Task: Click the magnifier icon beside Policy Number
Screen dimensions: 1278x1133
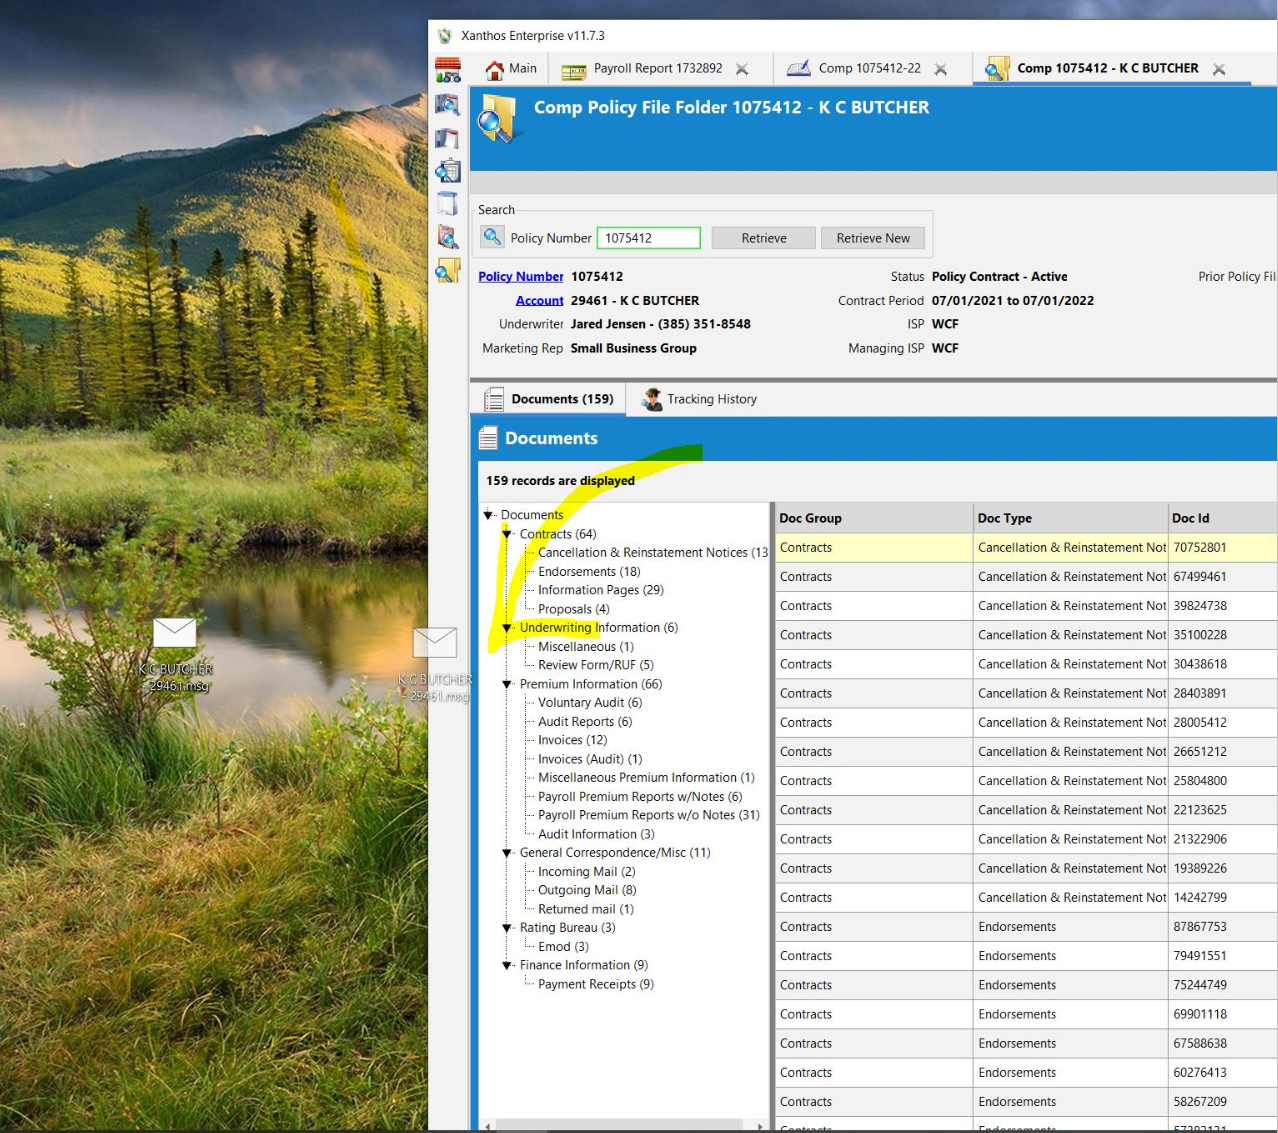Action: 492,237
